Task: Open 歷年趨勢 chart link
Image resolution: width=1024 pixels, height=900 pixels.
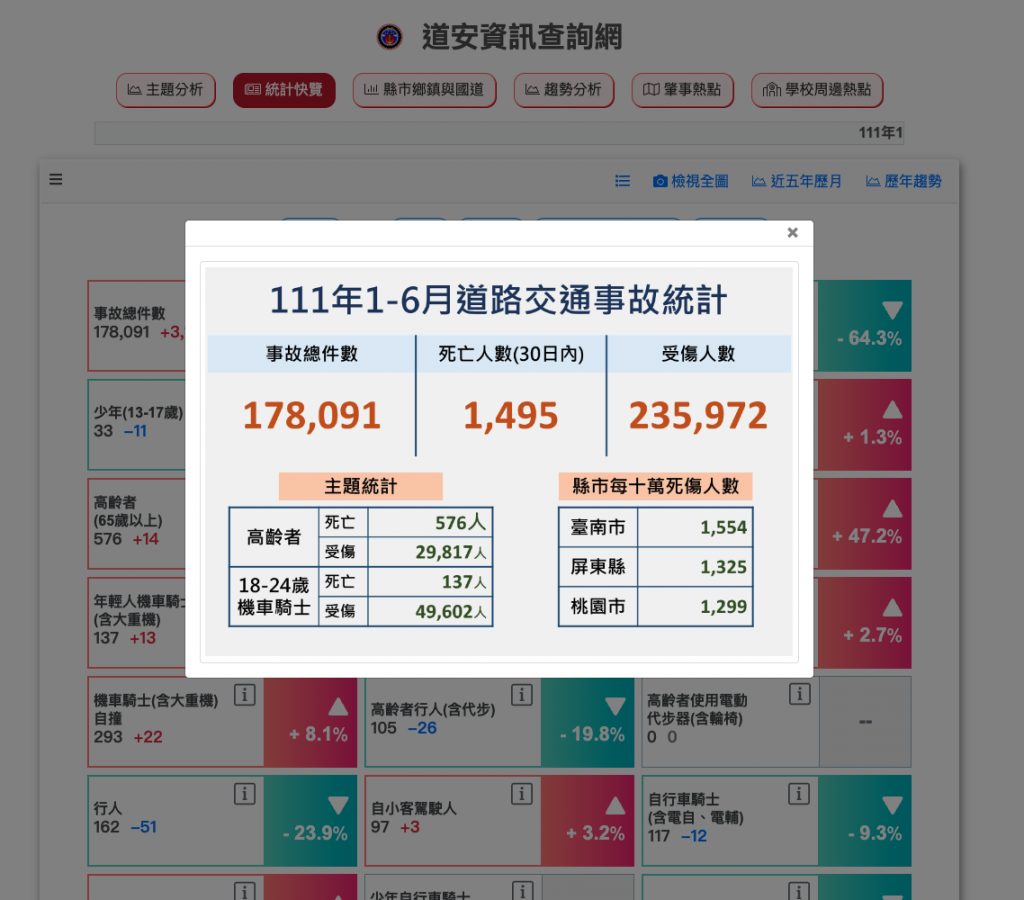Action: coord(904,181)
